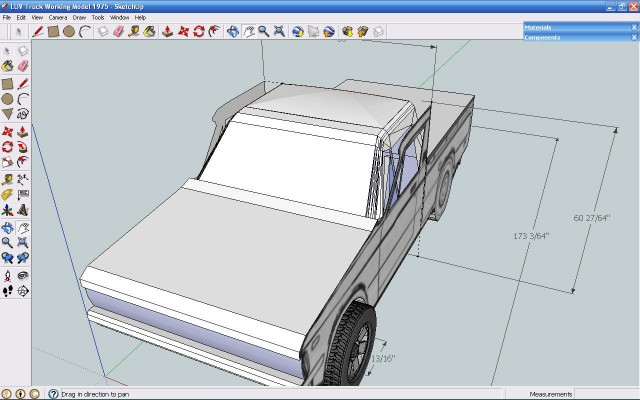The width and height of the screenshot is (640, 400).
Task: Open the View menu
Action: pyautogui.click(x=37, y=18)
